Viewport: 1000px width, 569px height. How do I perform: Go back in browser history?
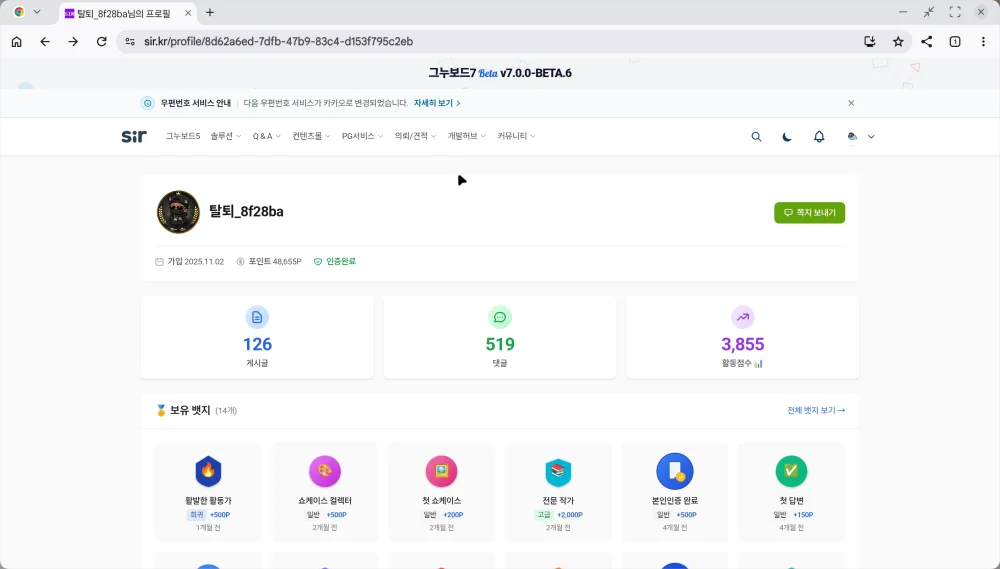point(45,41)
